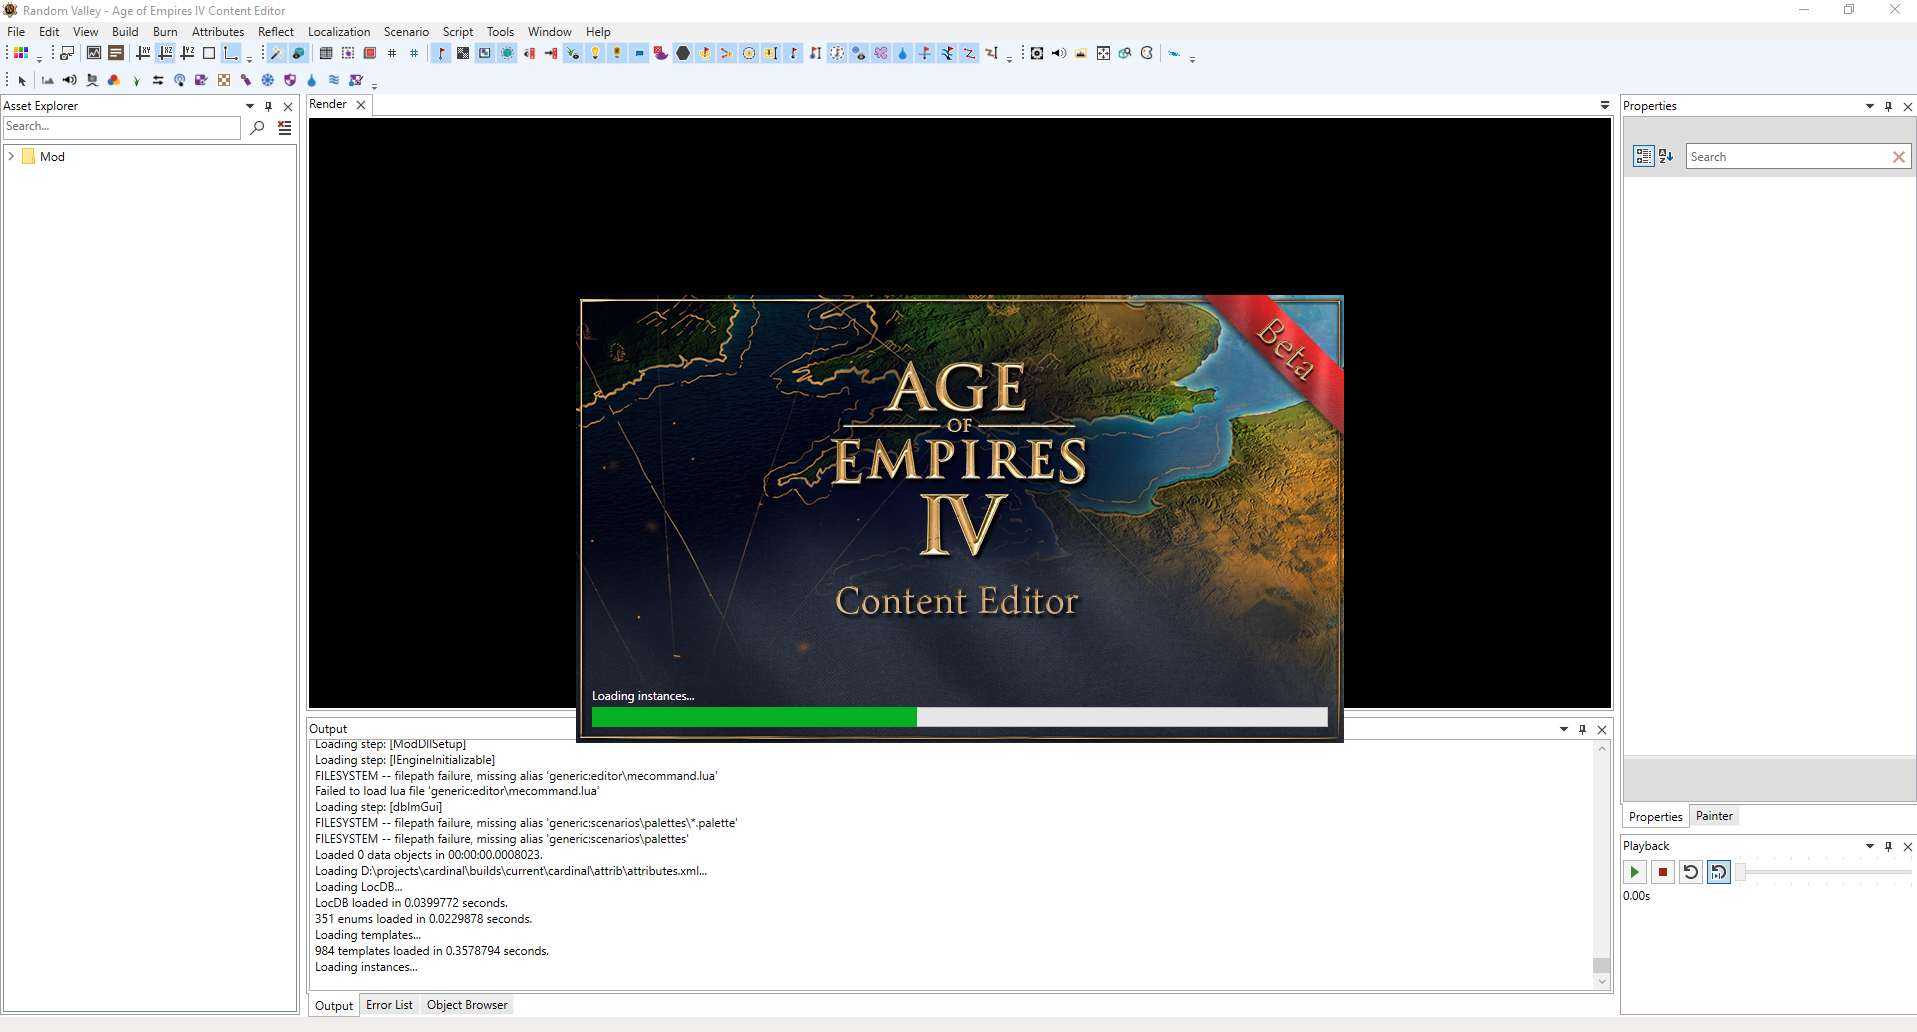This screenshot has width=1917, height=1032.
Task: Toggle the yellow lightbulb icon
Action: pos(595,54)
